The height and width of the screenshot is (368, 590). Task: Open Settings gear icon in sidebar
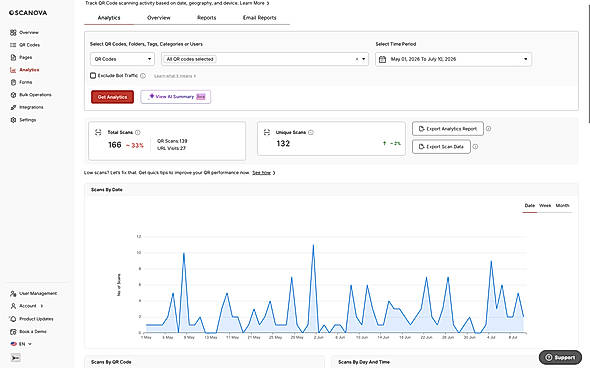pos(13,120)
